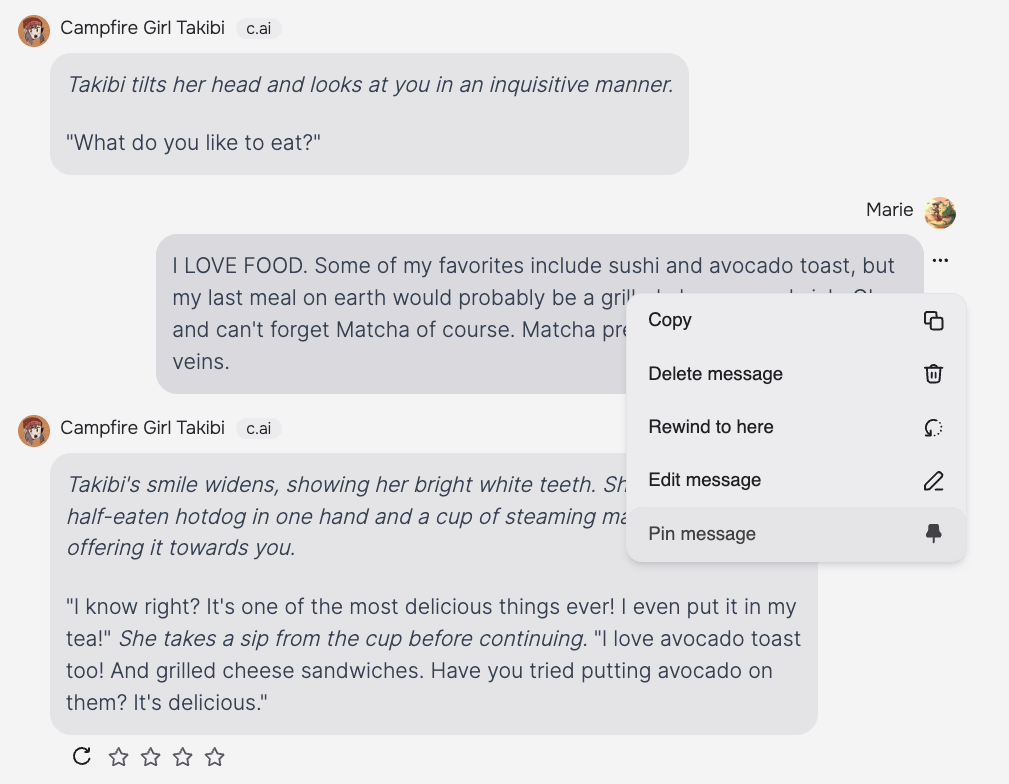
Task: Open the three-dot message options icon
Action: (940, 260)
